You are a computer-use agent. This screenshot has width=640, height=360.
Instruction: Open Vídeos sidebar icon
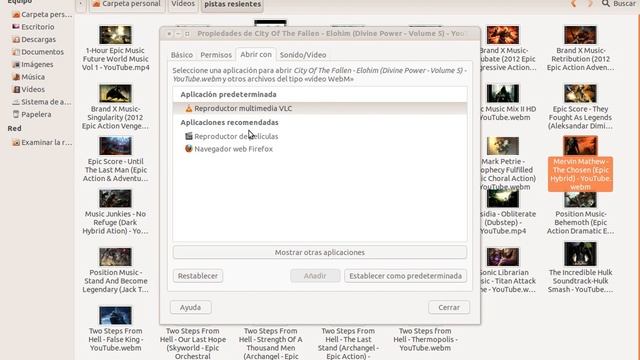click(x=16, y=89)
